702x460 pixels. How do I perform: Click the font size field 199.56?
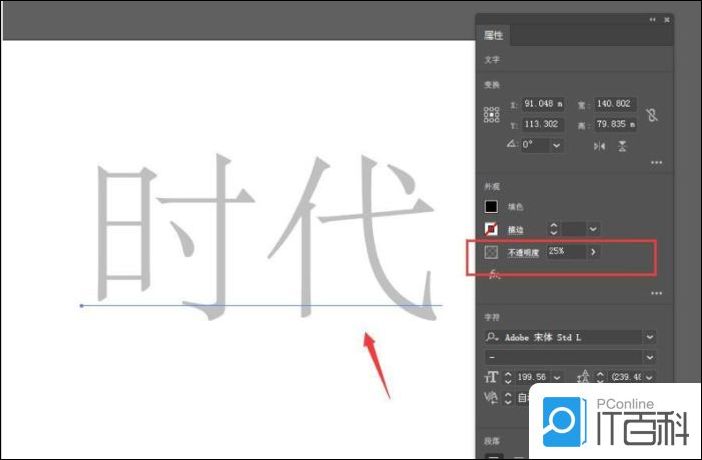click(x=533, y=377)
